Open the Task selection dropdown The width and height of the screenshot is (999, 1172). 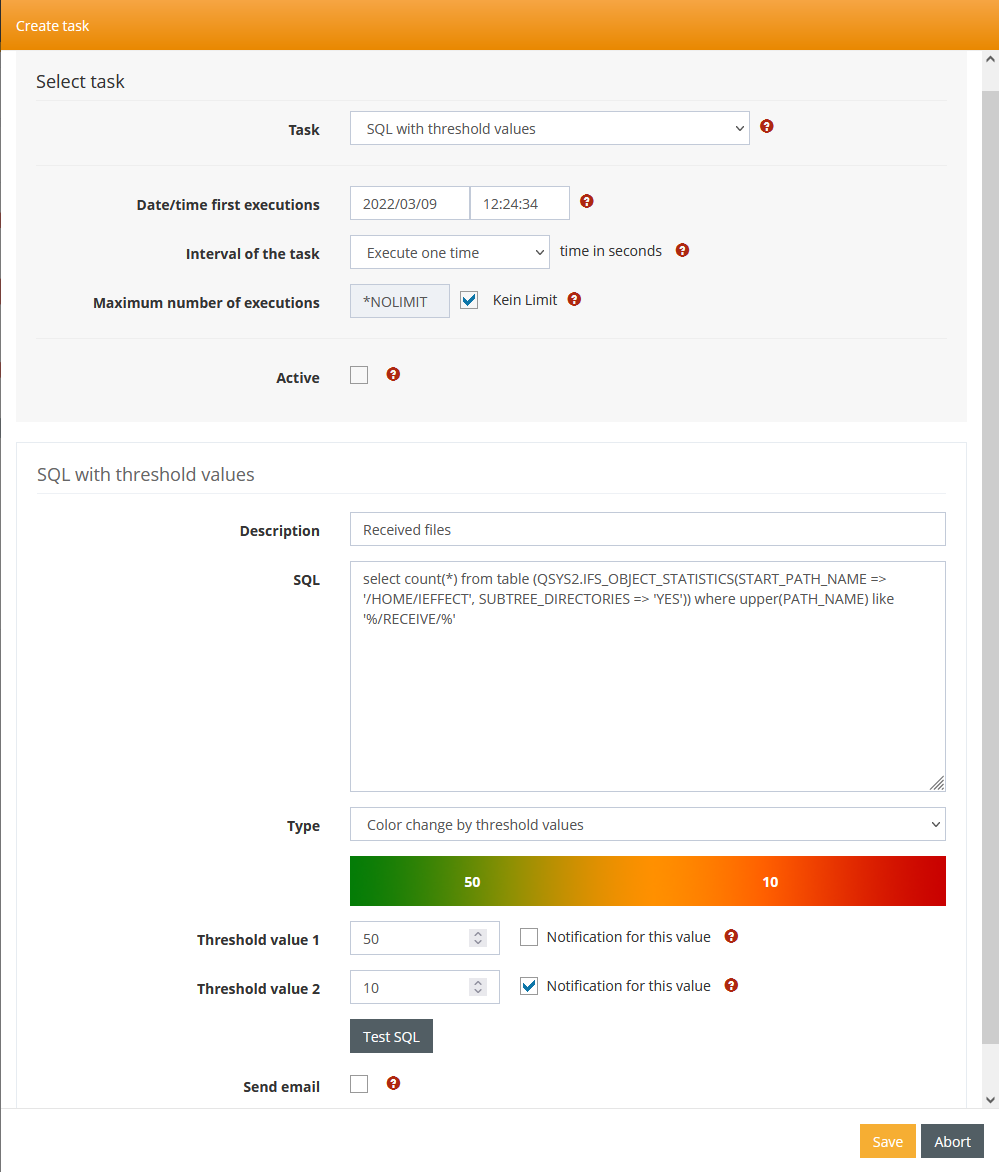pyautogui.click(x=549, y=128)
